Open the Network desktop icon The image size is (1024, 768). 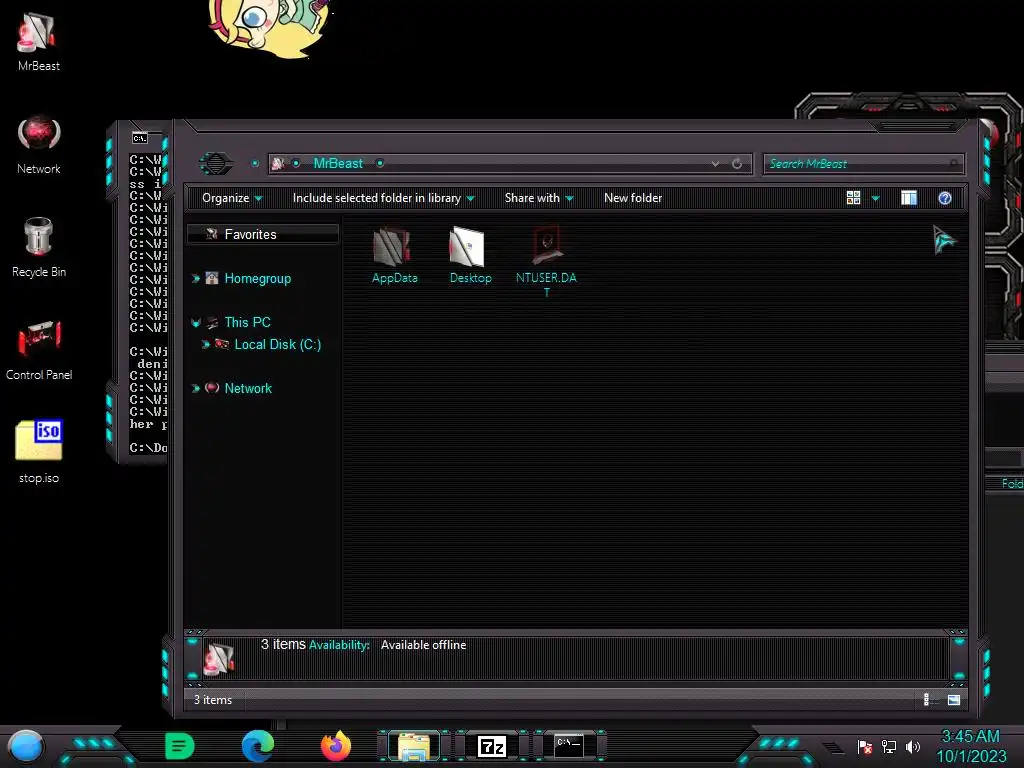tap(39, 146)
